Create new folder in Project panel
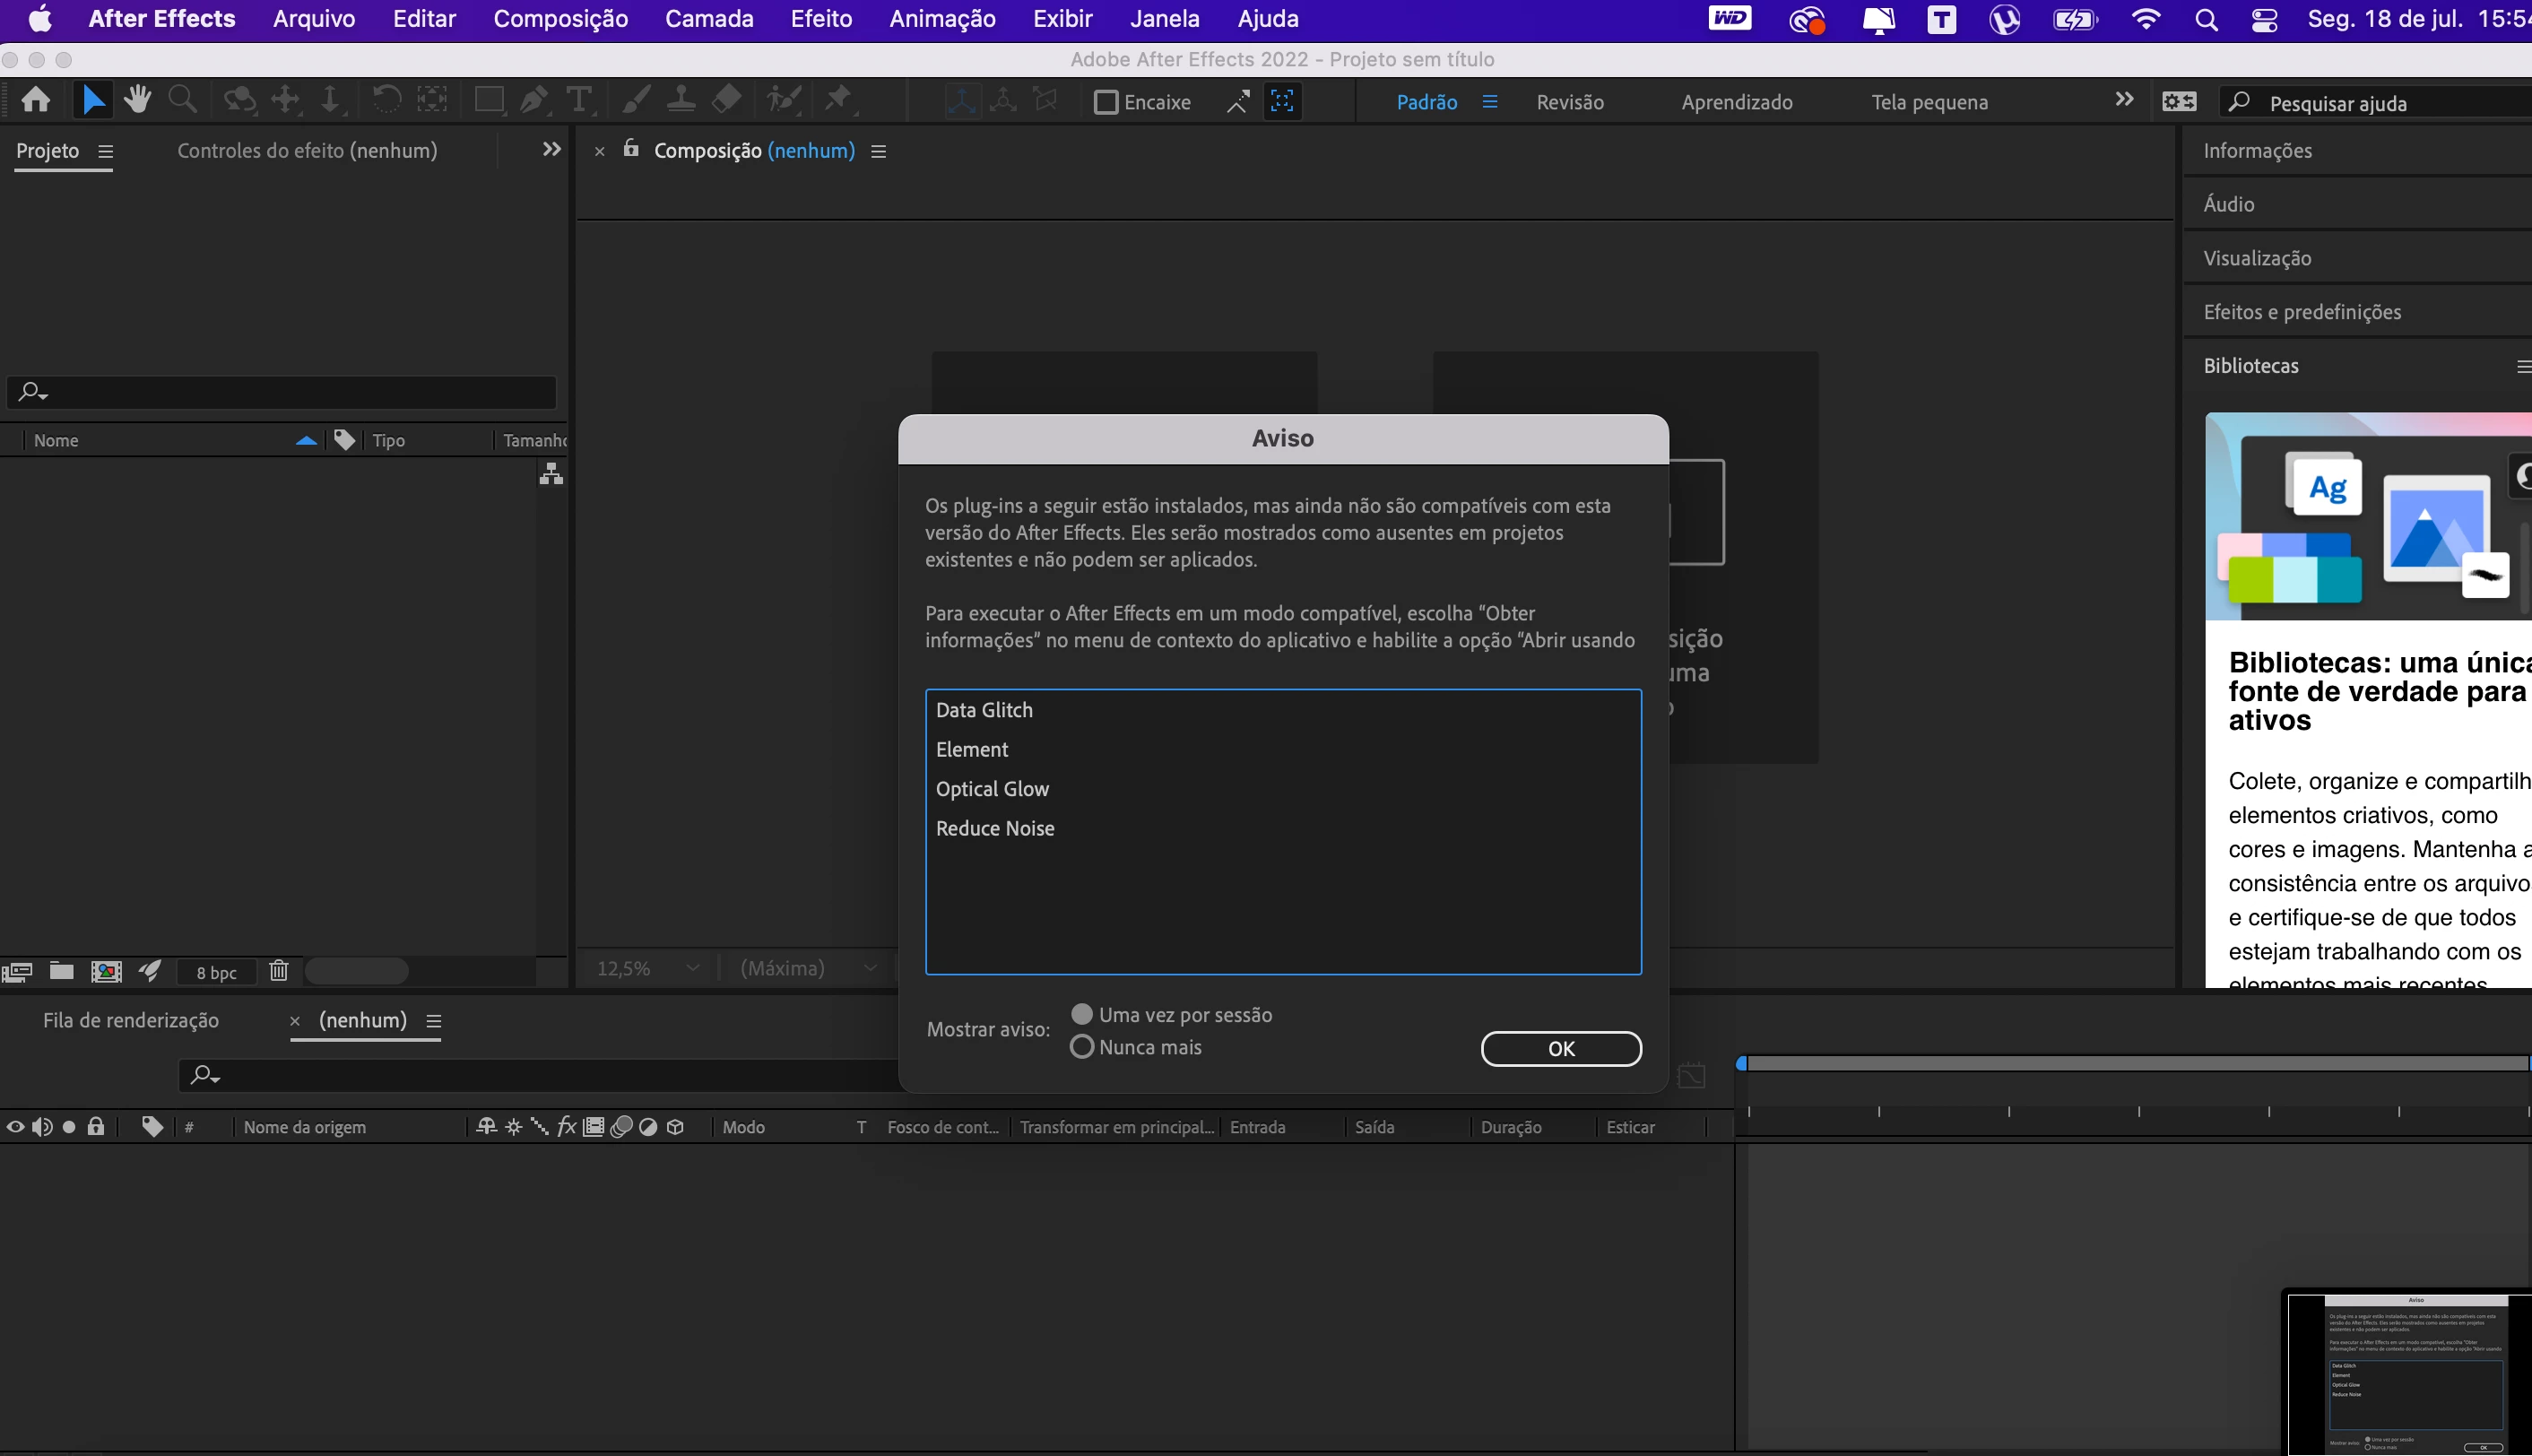Image resolution: width=2532 pixels, height=1456 pixels. pyautogui.click(x=62, y=971)
